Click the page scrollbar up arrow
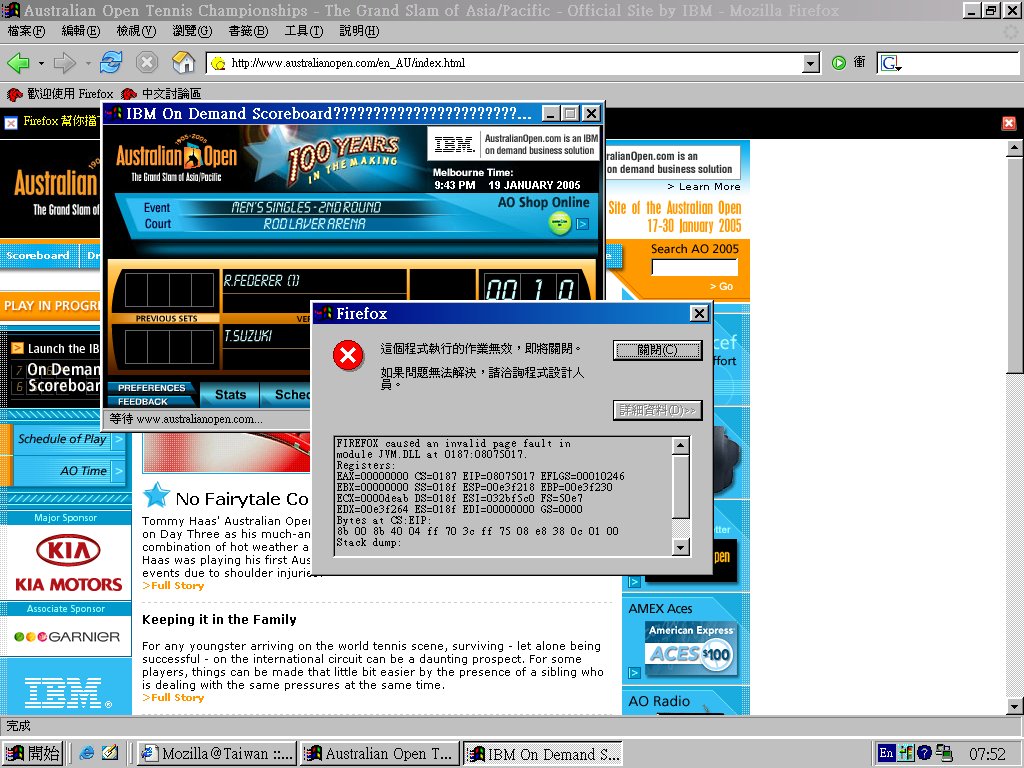This screenshot has width=1024, height=768. click(x=1014, y=148)
